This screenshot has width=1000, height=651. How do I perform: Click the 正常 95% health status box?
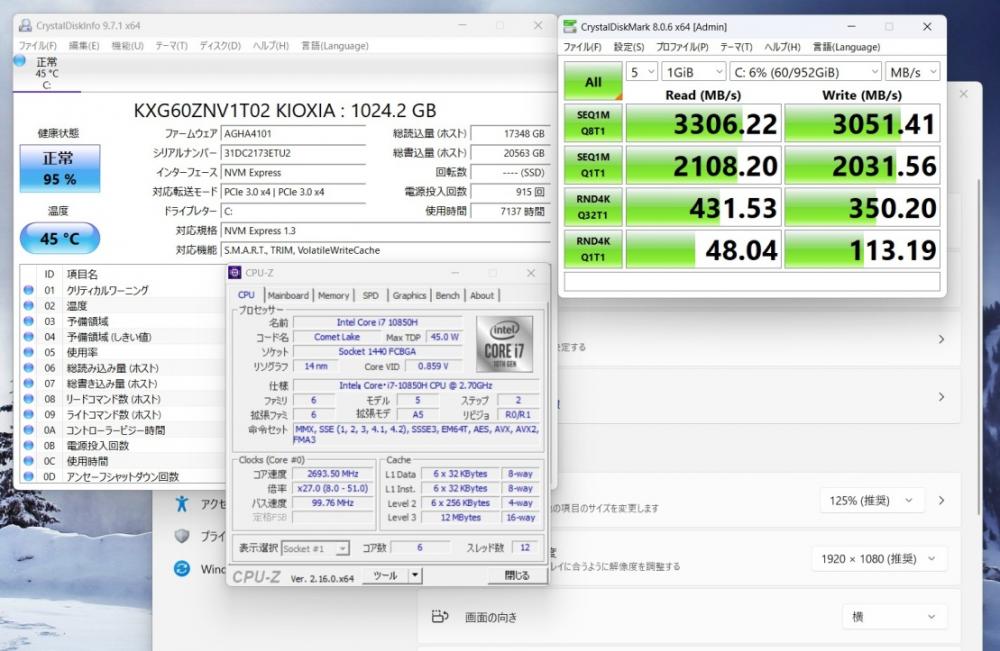(x=59, y=169)
